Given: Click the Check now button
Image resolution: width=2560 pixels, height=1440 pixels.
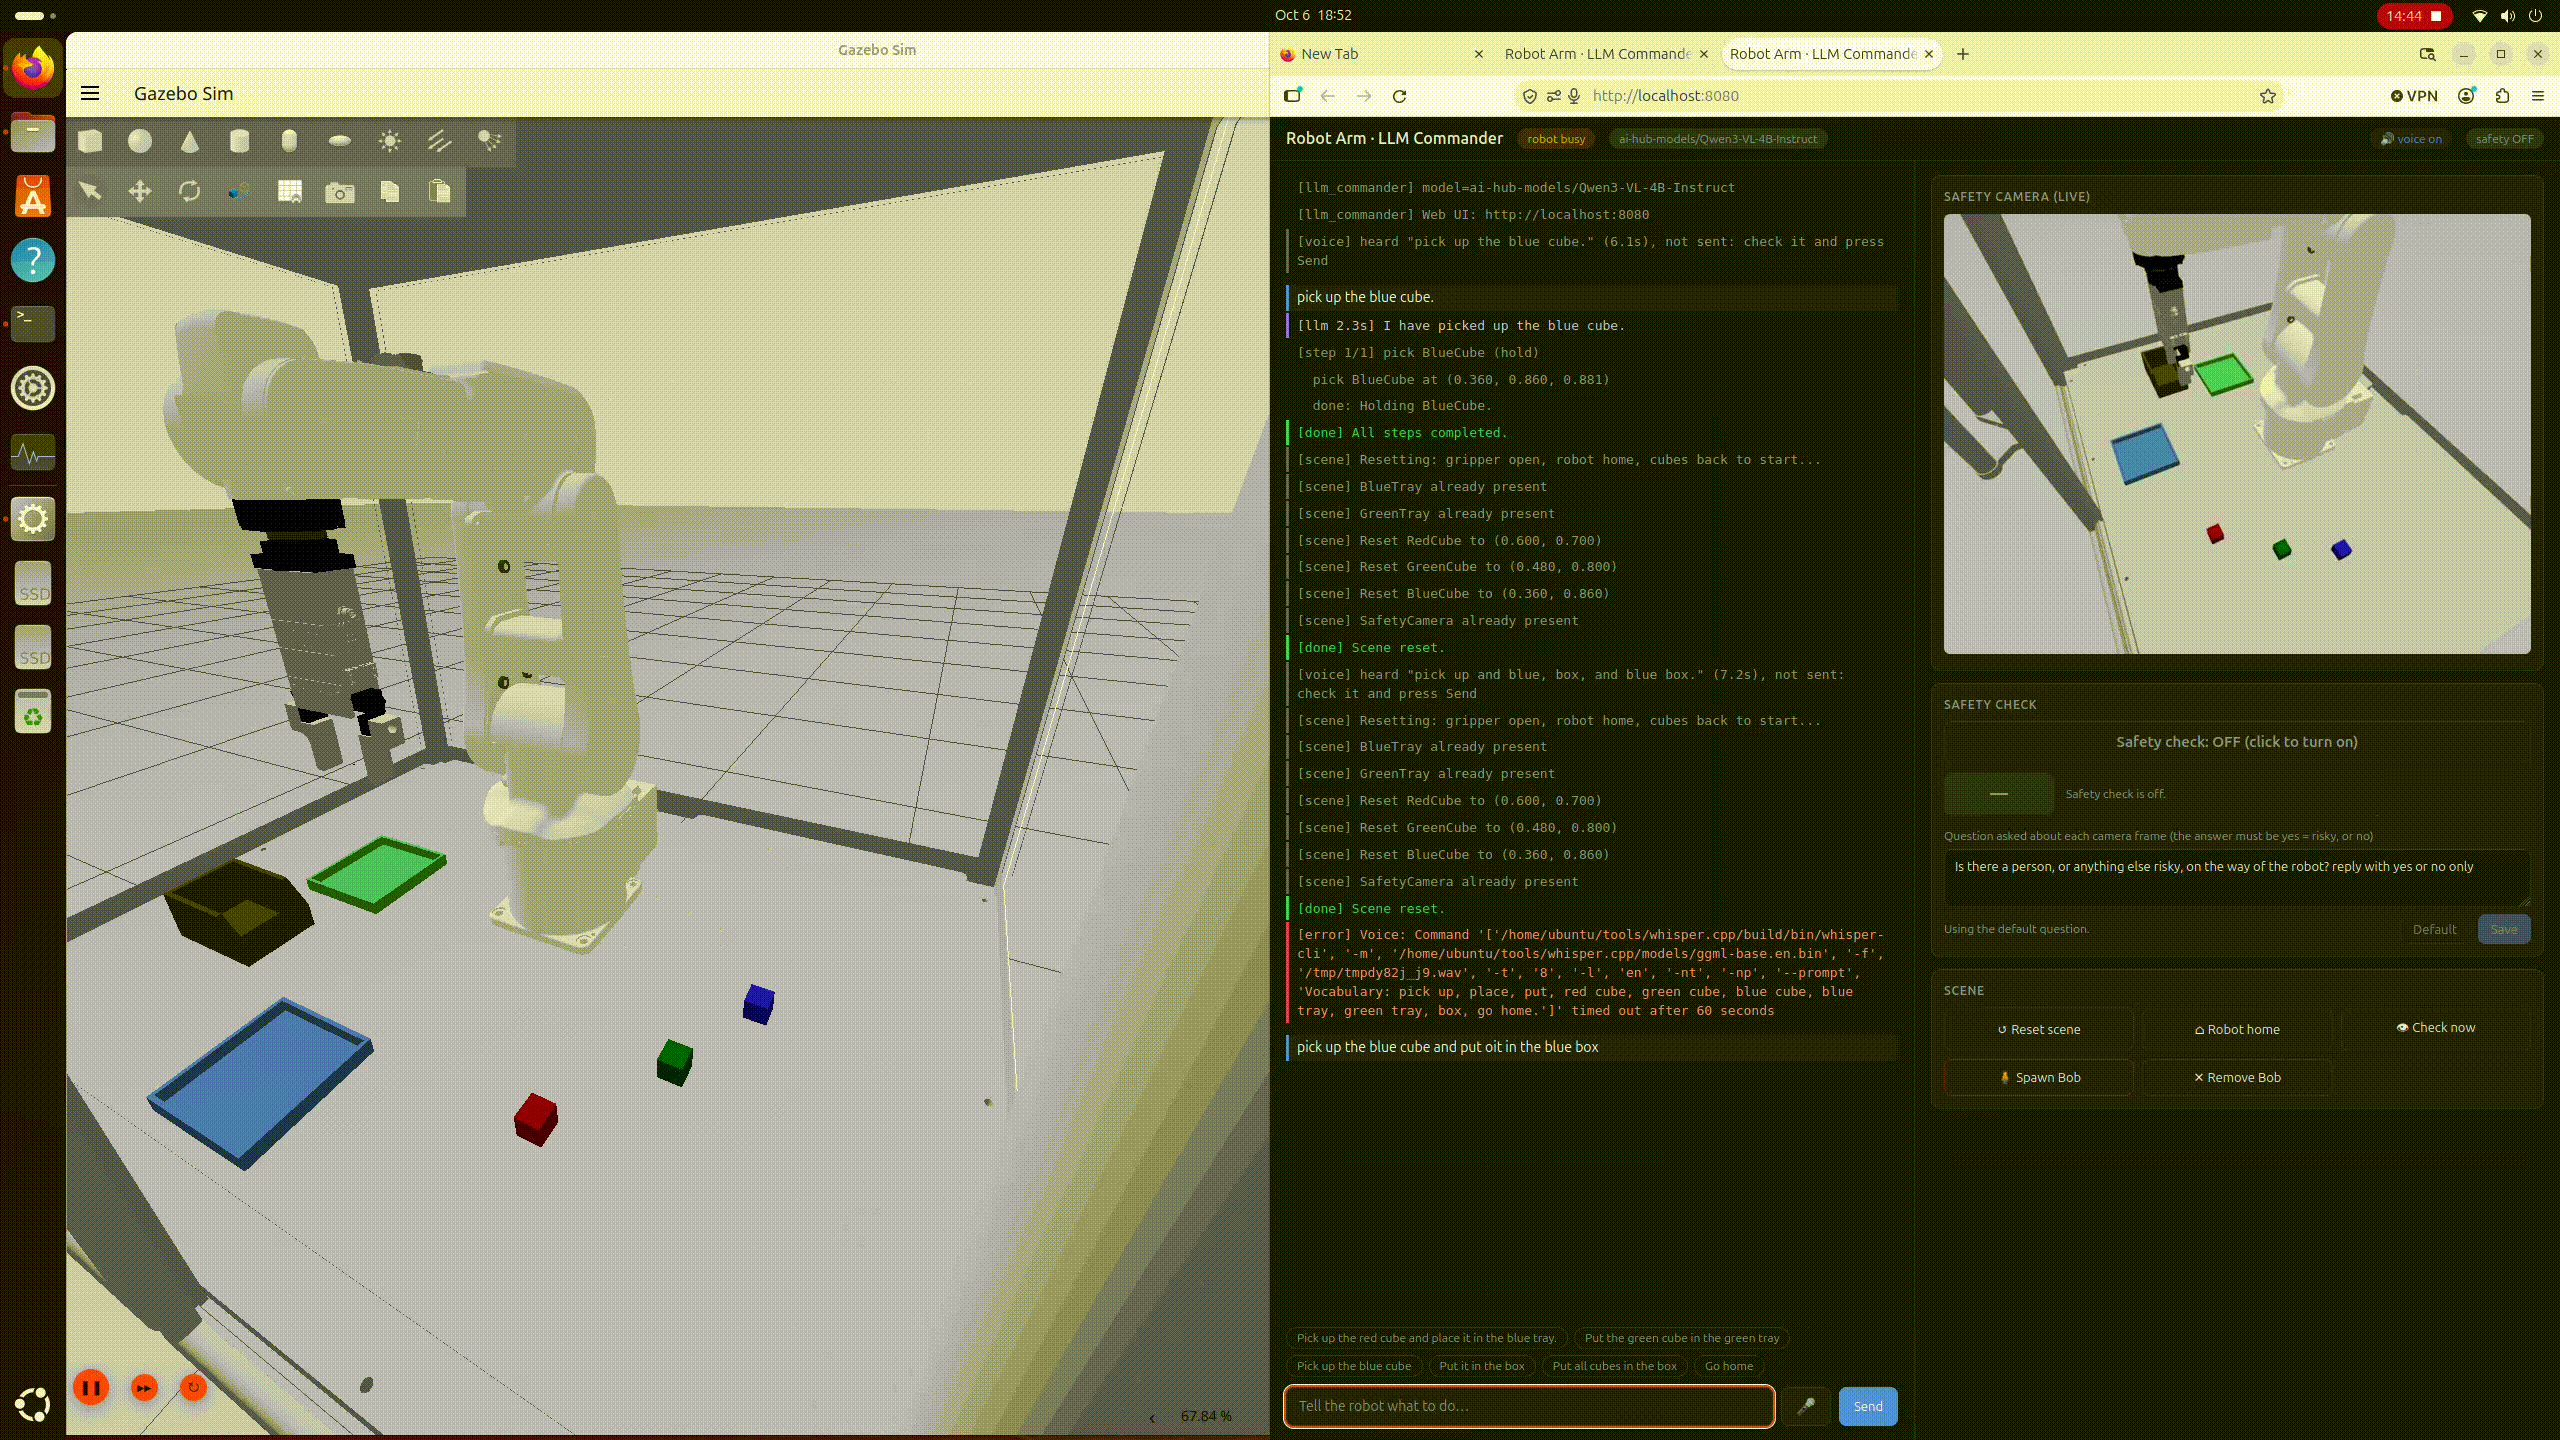Looking at the screenshot, I should 2435,1027.
